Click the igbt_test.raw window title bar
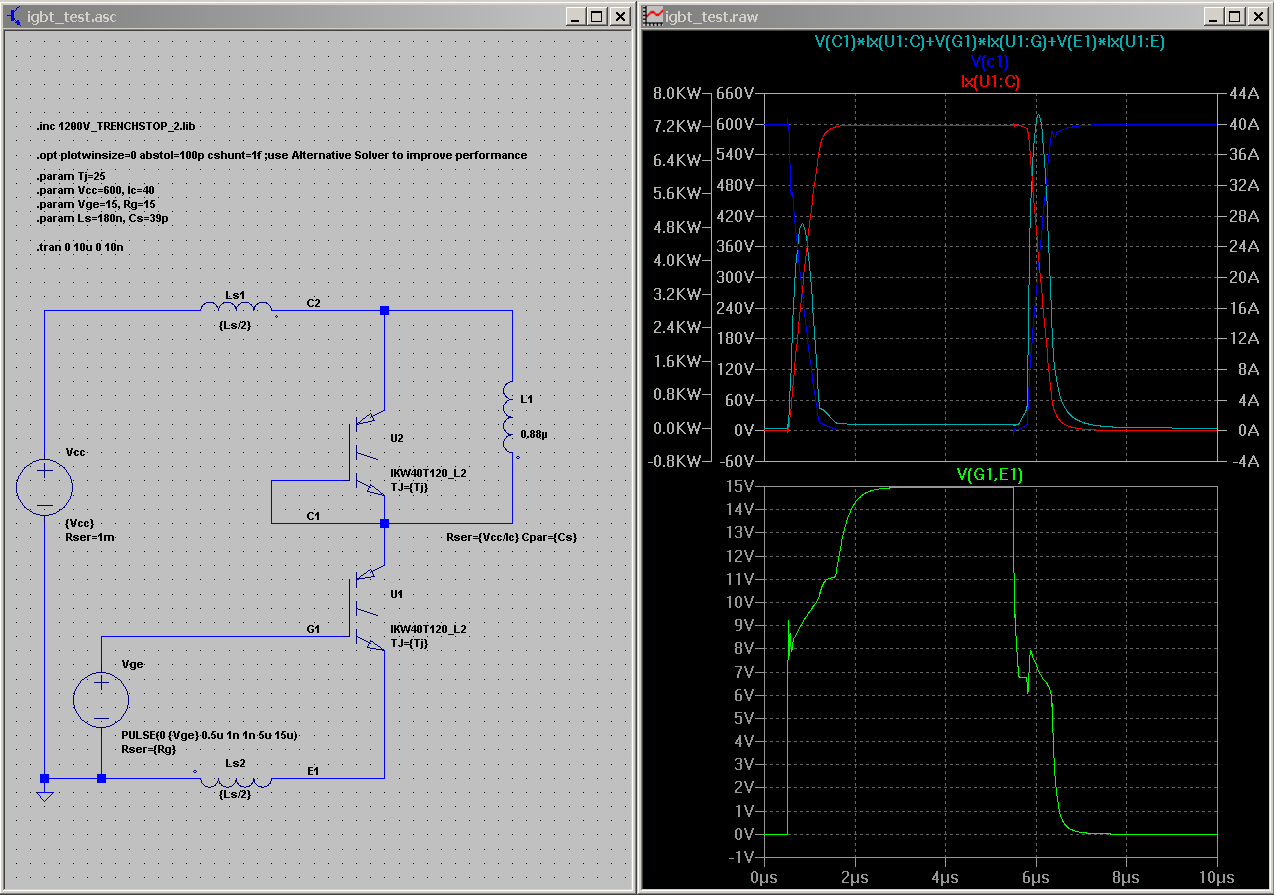 pyautogui.click(x=900, y=16)
